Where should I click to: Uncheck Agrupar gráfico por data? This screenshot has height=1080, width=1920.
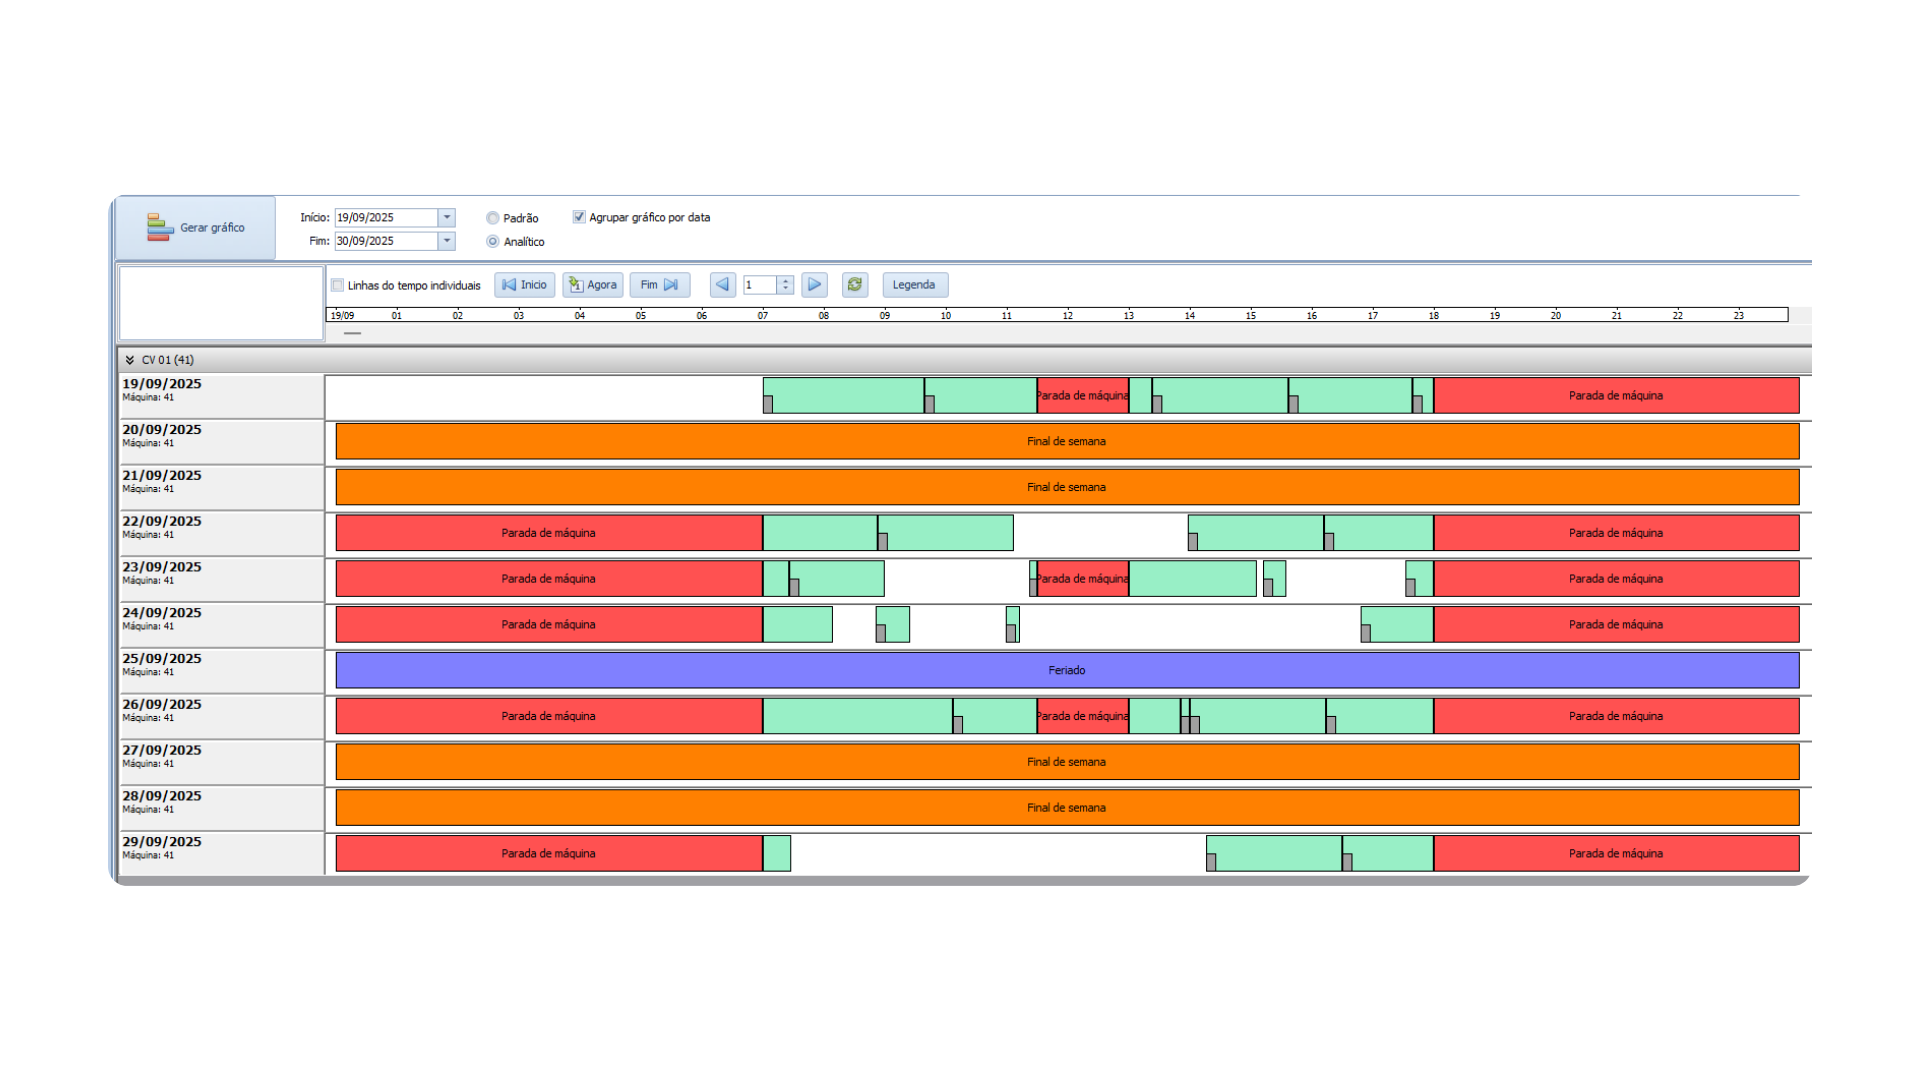(579, 217)
